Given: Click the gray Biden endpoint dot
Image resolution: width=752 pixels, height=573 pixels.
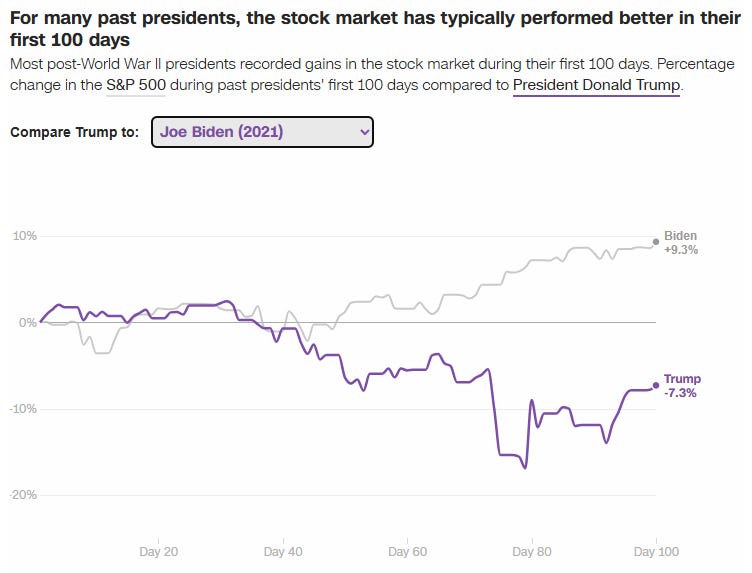Looking at the screenshot, I should click(x=656, y=241).
